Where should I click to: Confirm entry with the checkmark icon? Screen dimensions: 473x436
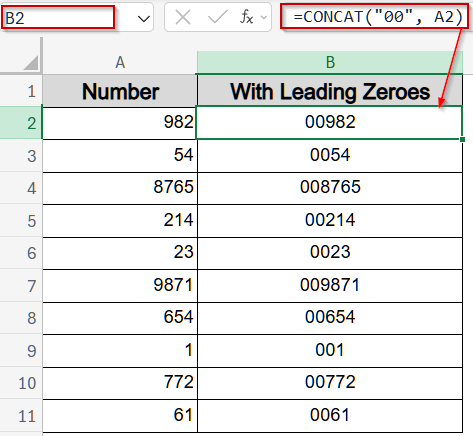[217, 17]
